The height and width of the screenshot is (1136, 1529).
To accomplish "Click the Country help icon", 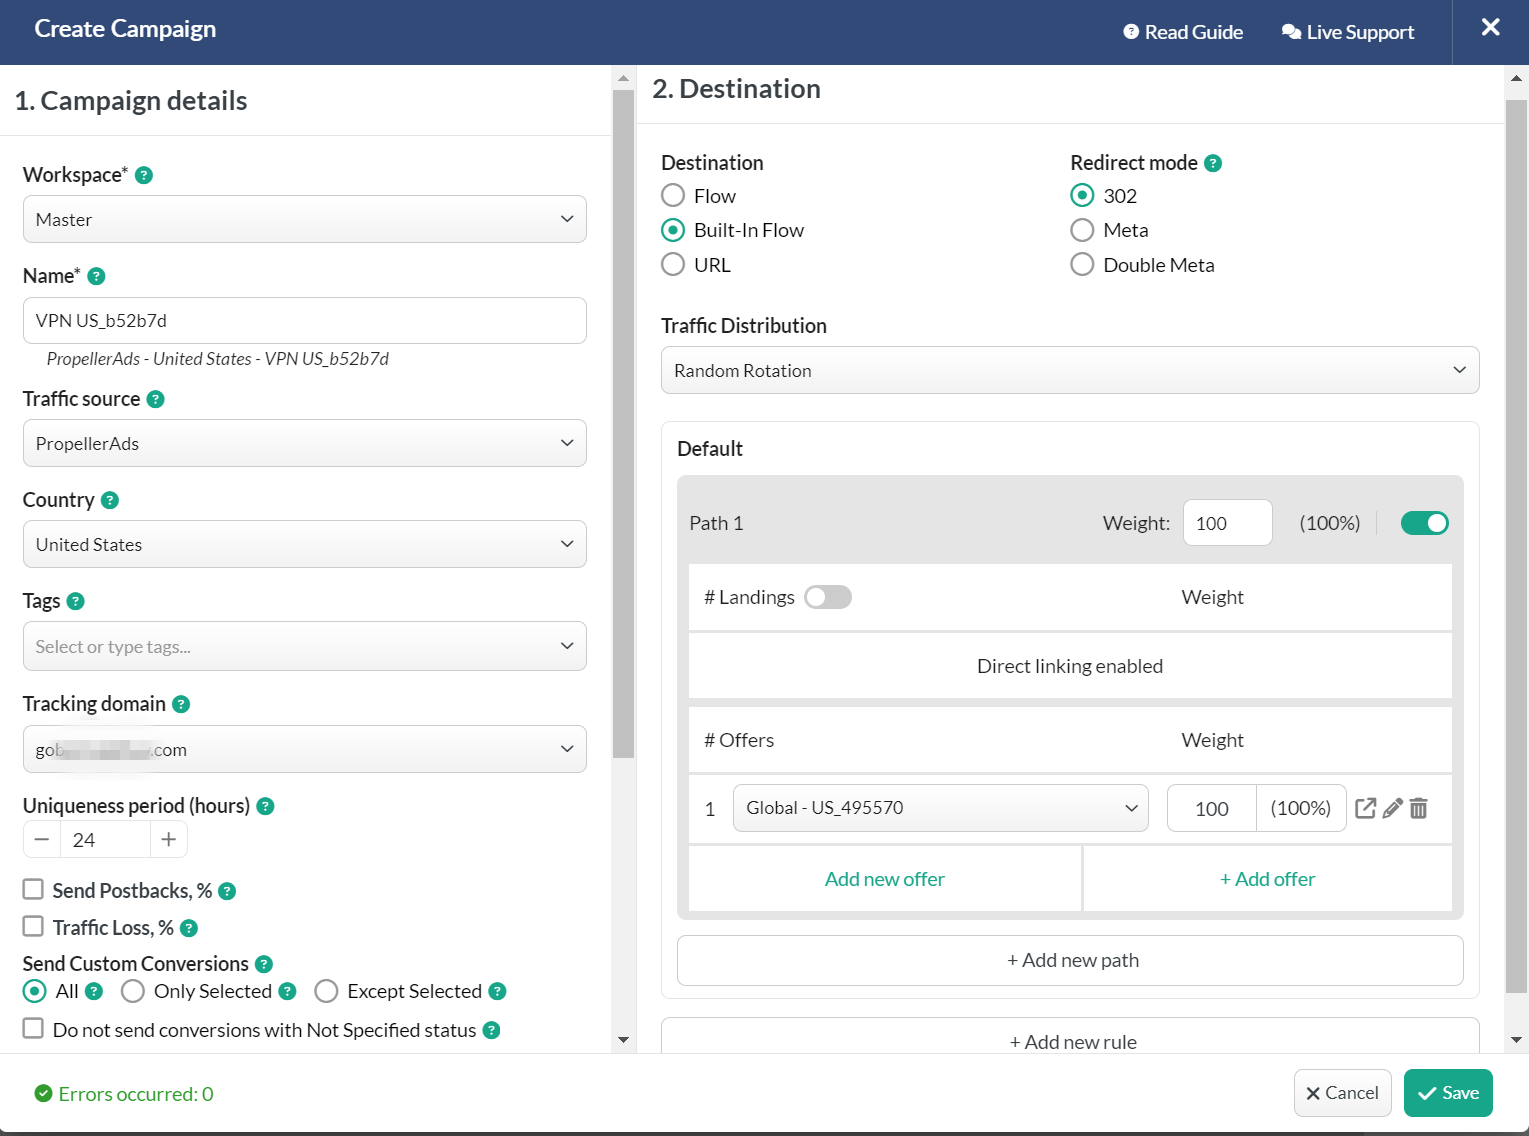I will point(110,500).
